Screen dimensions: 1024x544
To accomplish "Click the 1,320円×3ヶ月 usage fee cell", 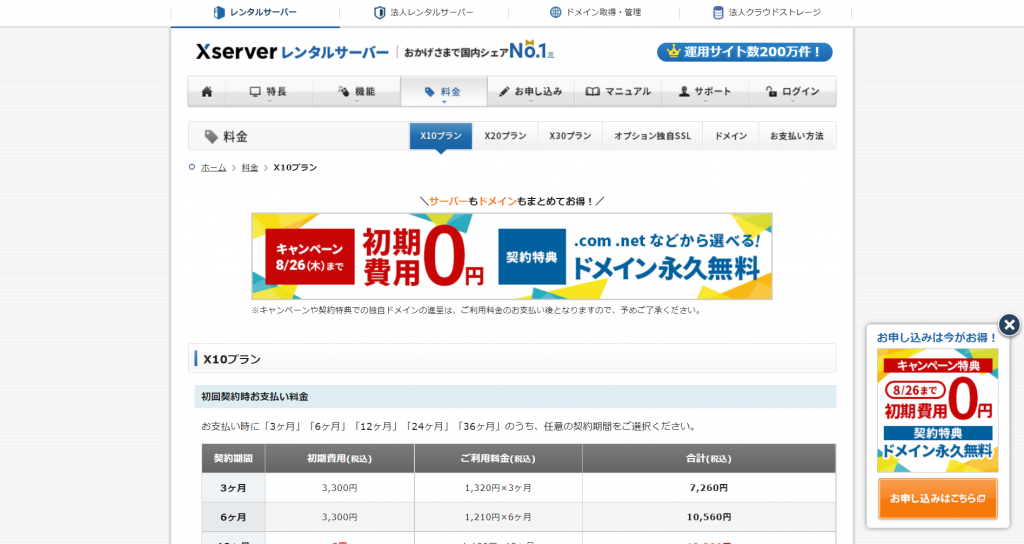I will 498,488.
